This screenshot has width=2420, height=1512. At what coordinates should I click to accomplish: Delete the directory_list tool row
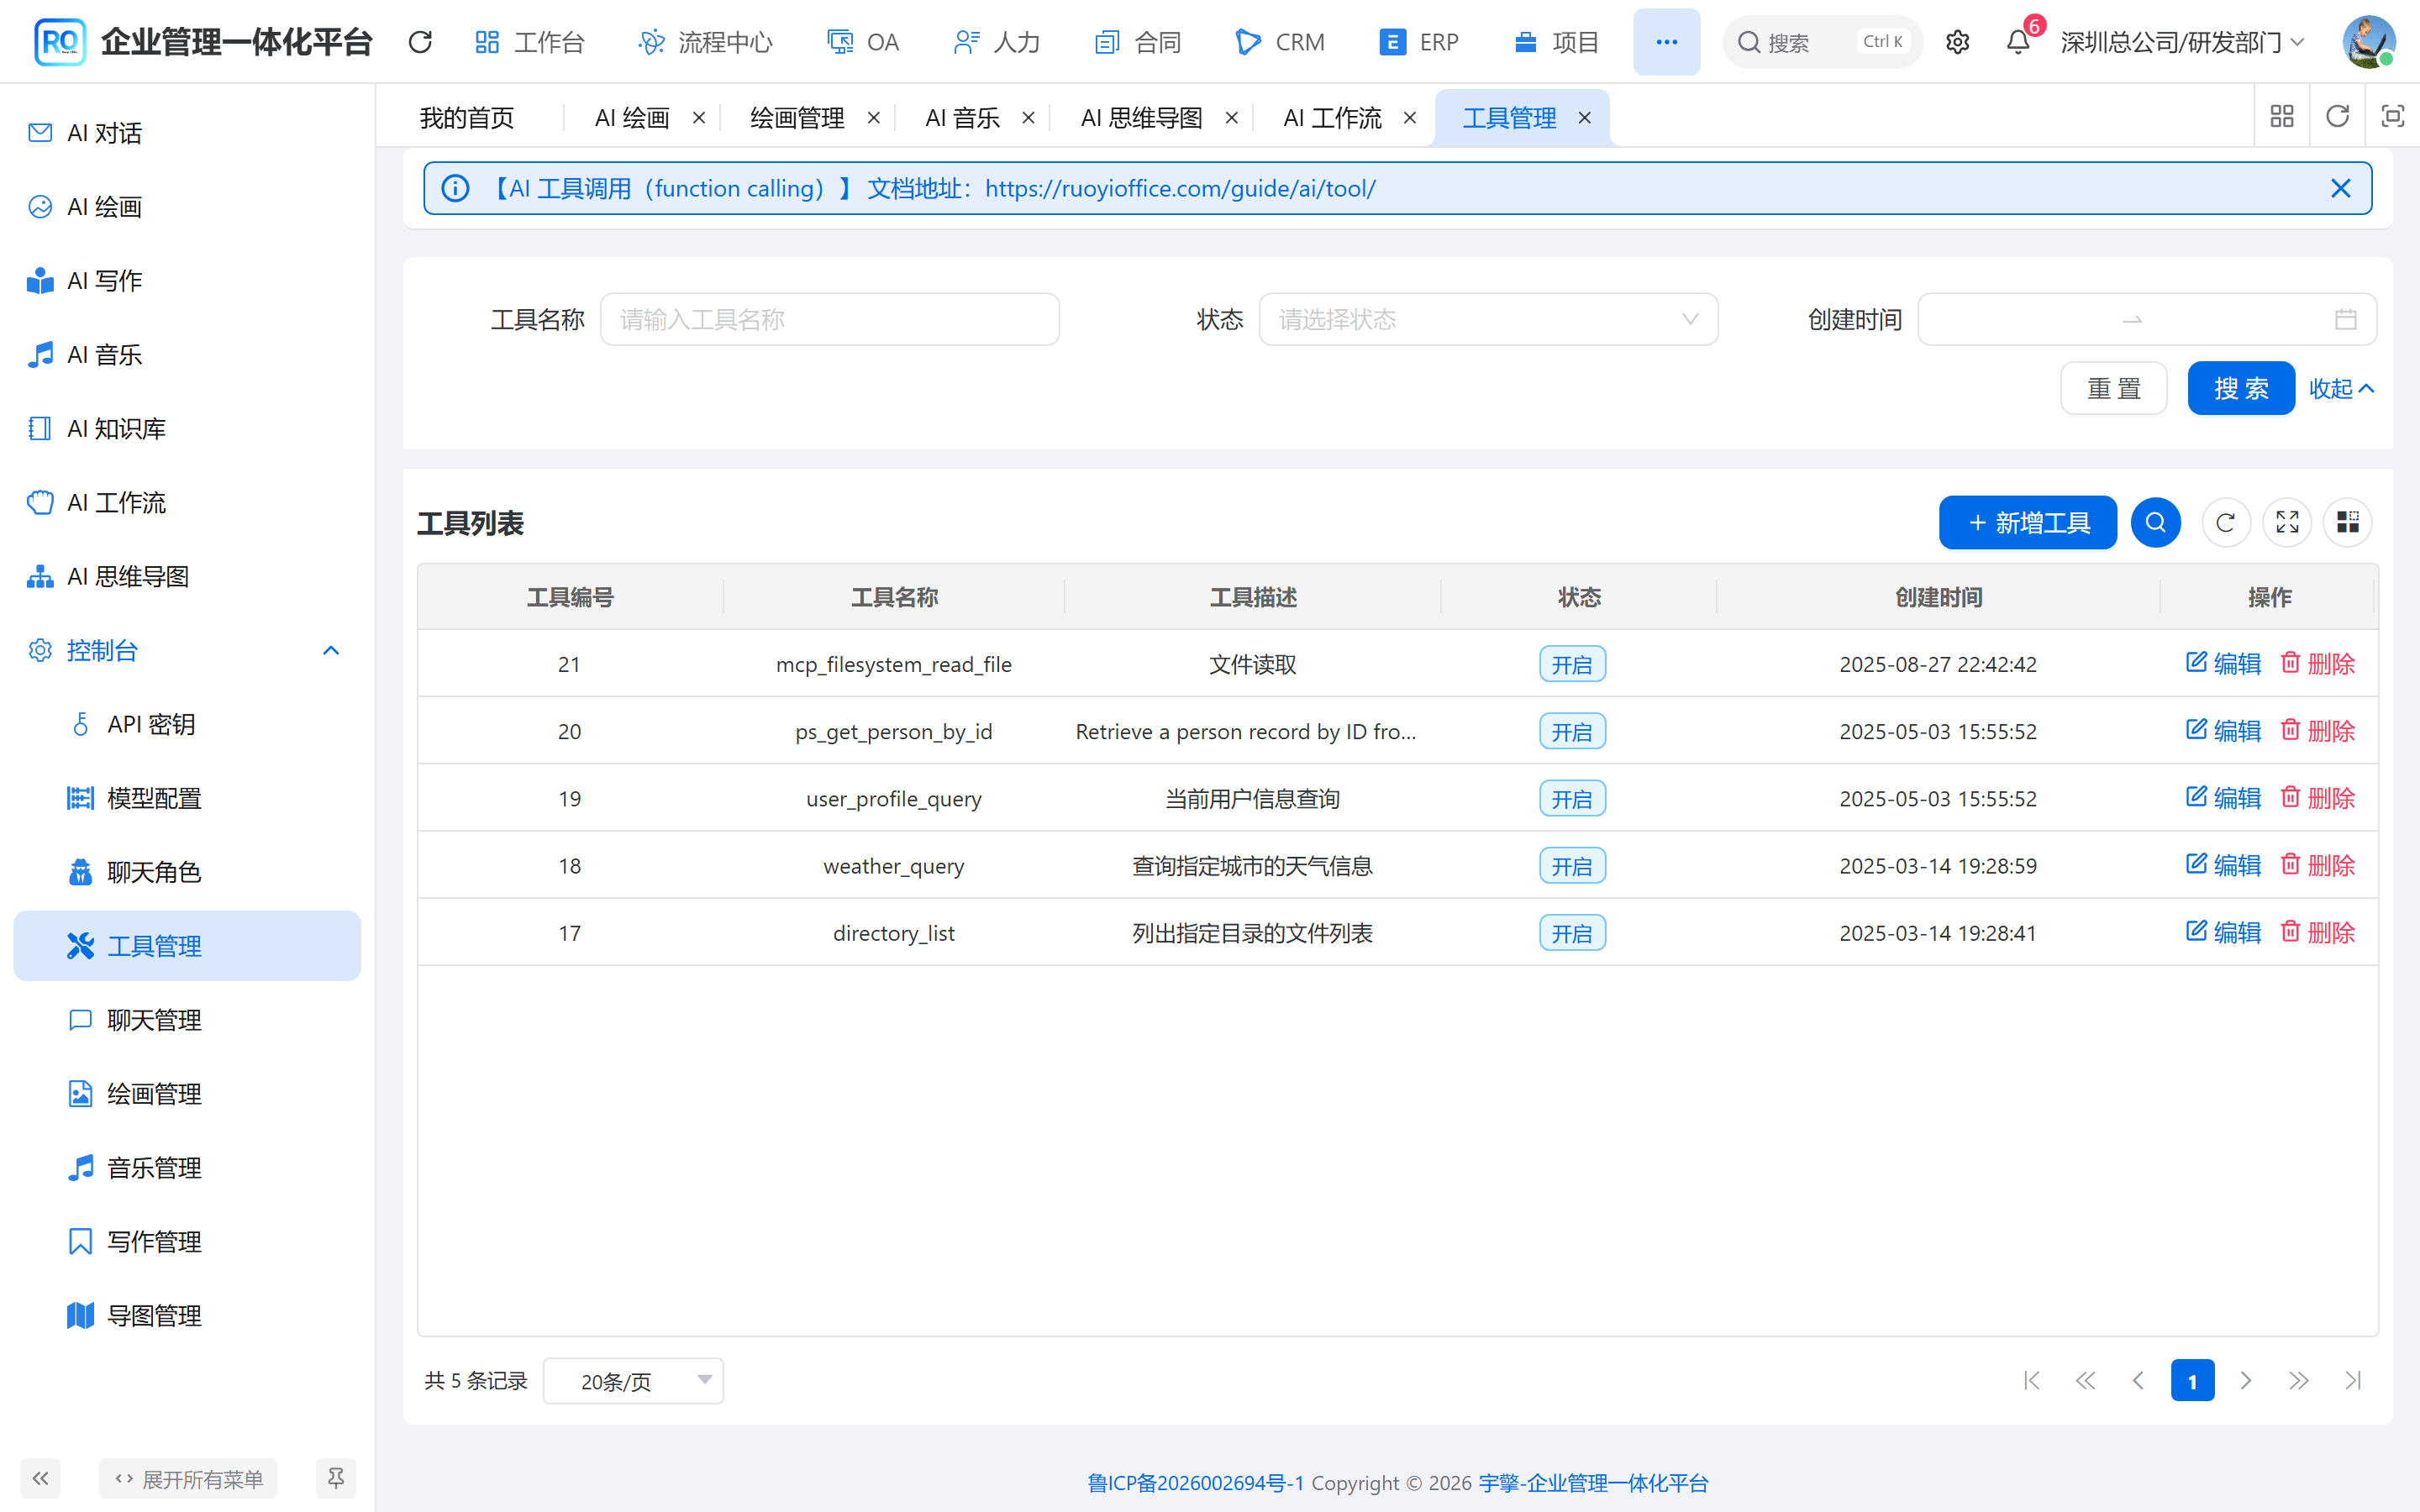[x=2317, y=932]
